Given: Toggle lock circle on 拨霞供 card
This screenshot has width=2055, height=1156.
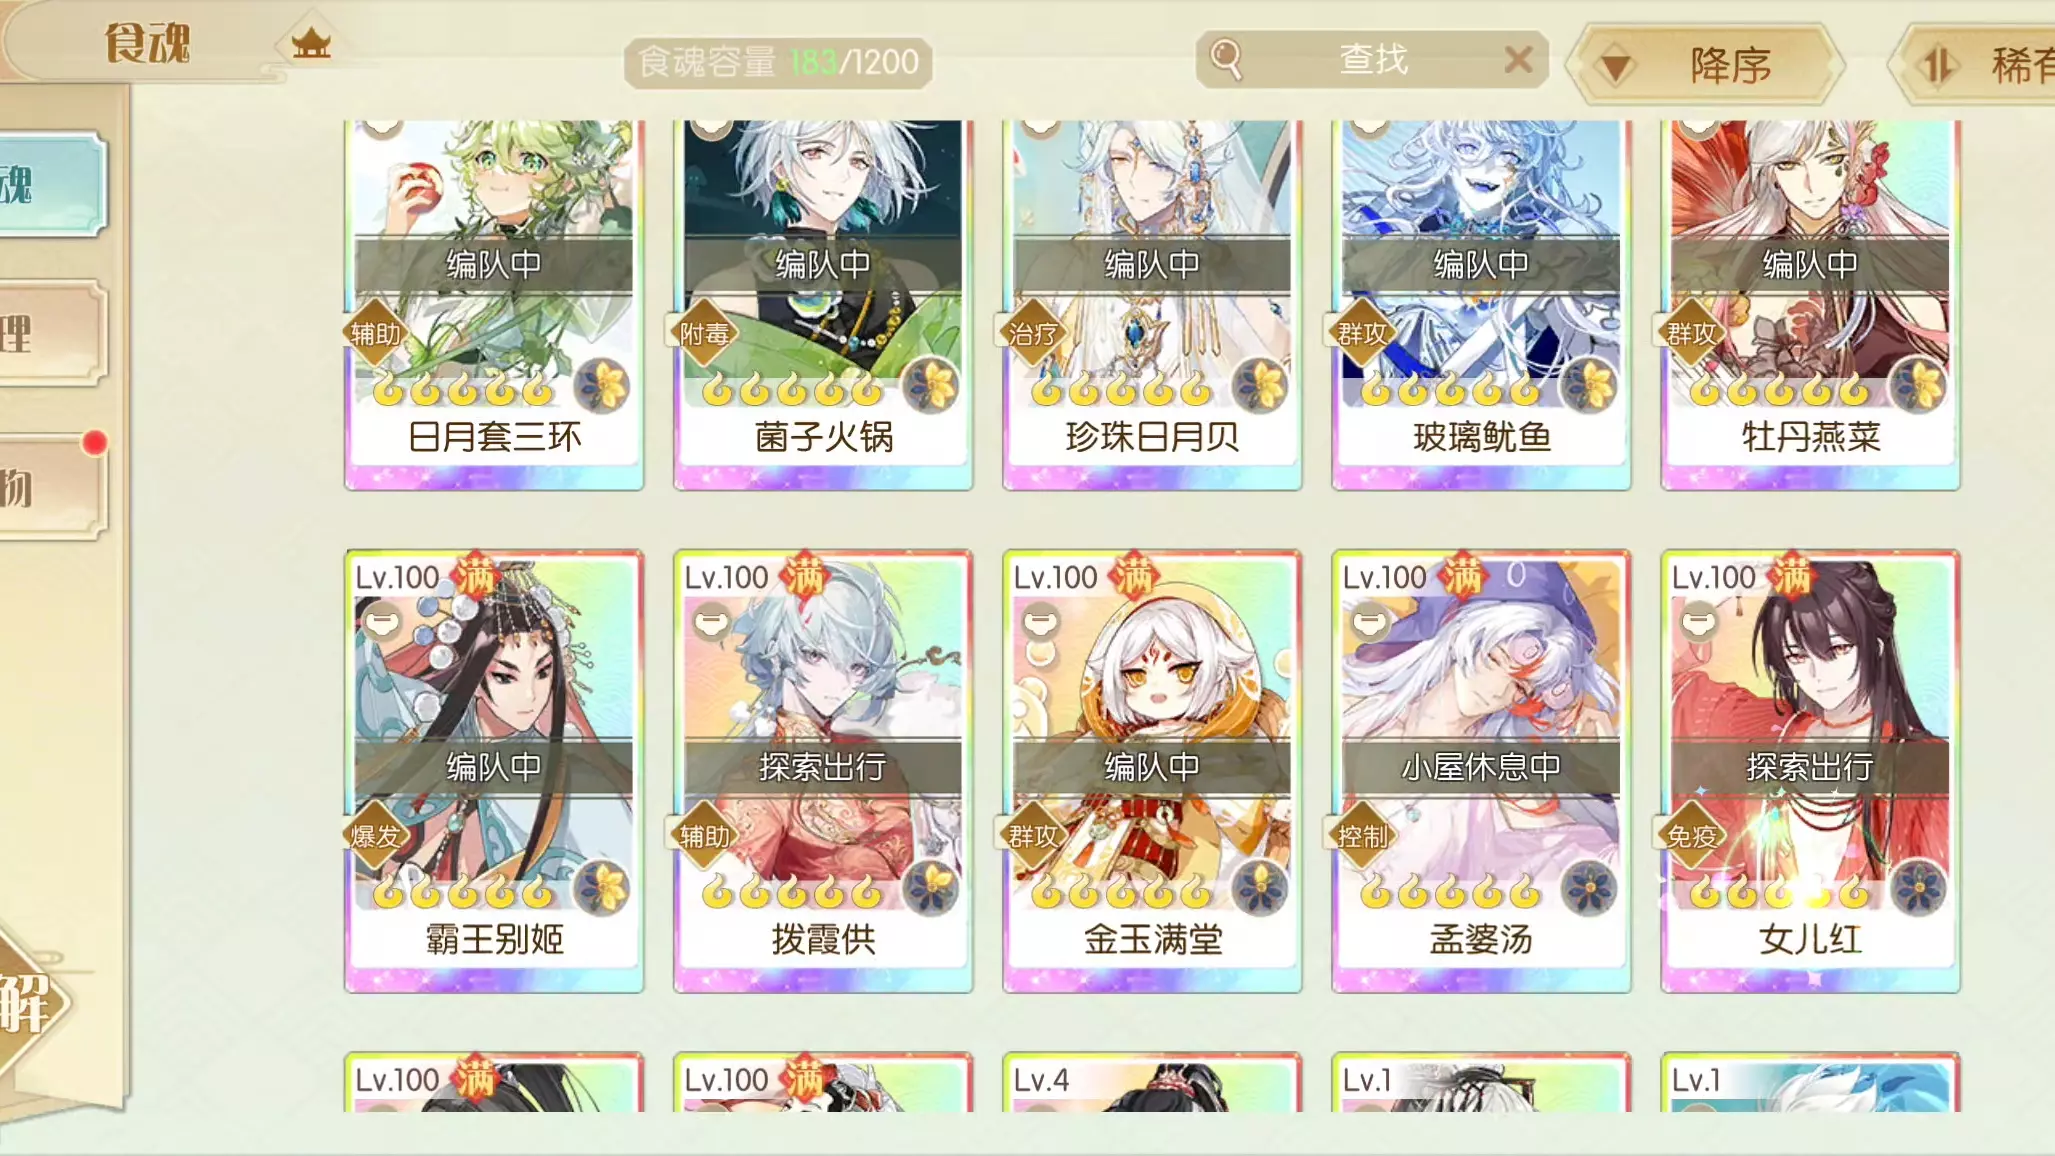Looking at the screenshot, I should pos(712,622).
